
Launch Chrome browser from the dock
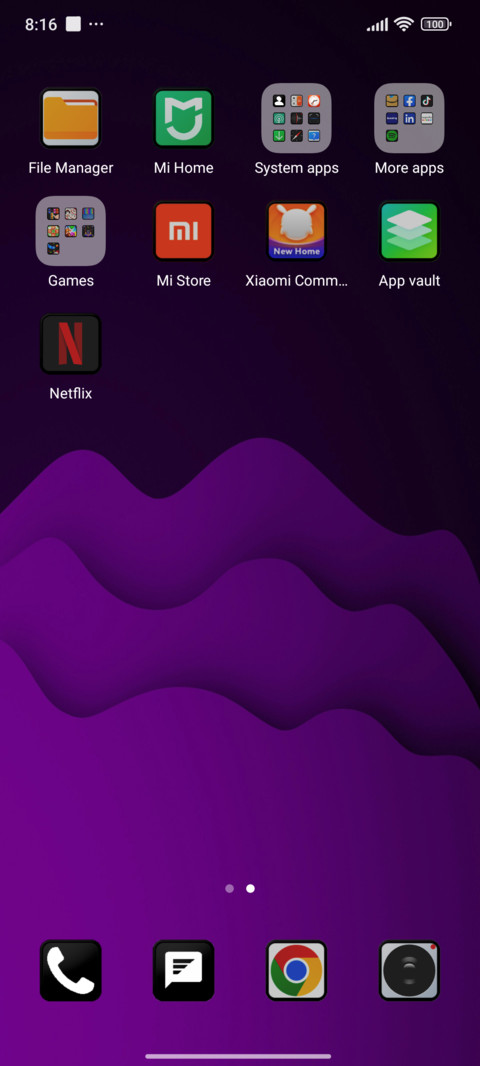(x=296, y=971)
